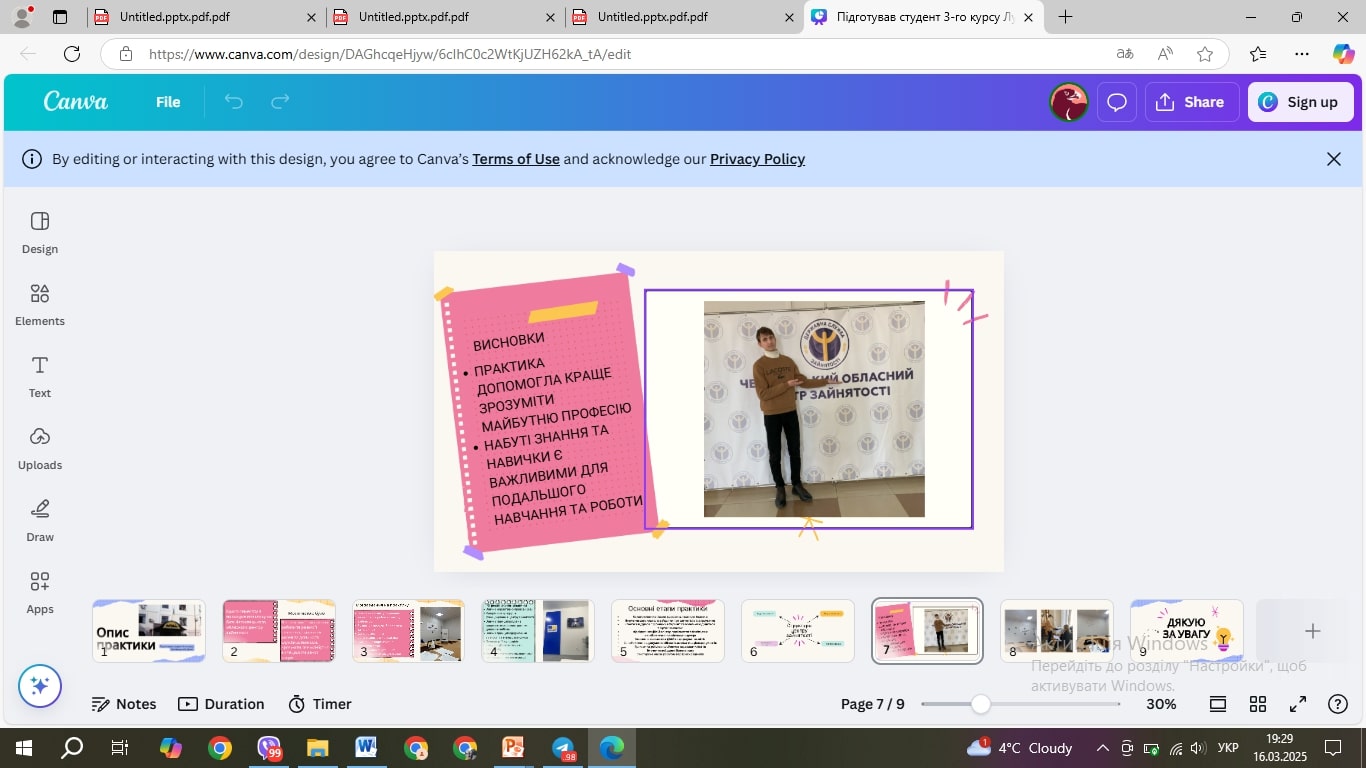Viewport: 1366px width, 768px height.
Task: Open the comments speech bubble icon
Action: 1117,102
